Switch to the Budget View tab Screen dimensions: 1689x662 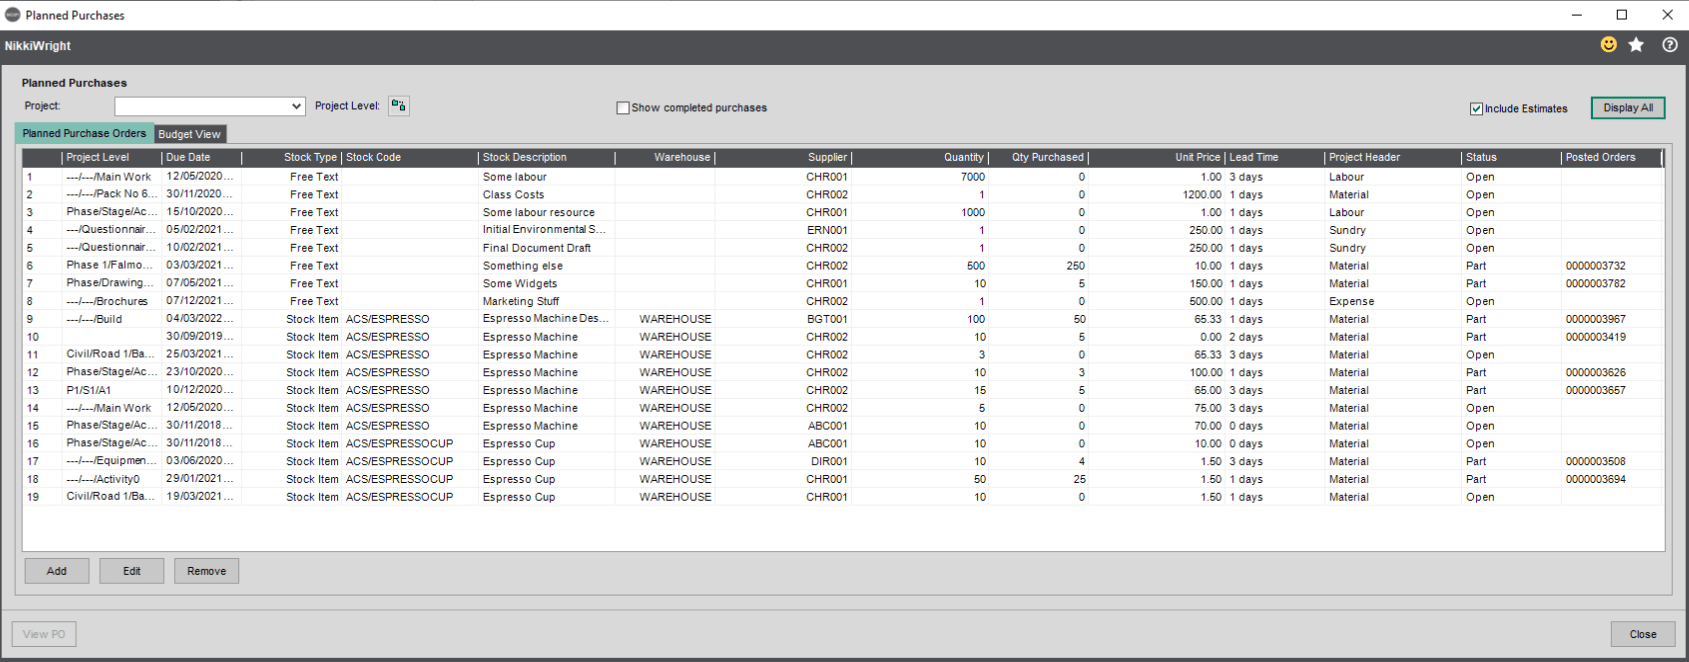[x=189, y=134]
